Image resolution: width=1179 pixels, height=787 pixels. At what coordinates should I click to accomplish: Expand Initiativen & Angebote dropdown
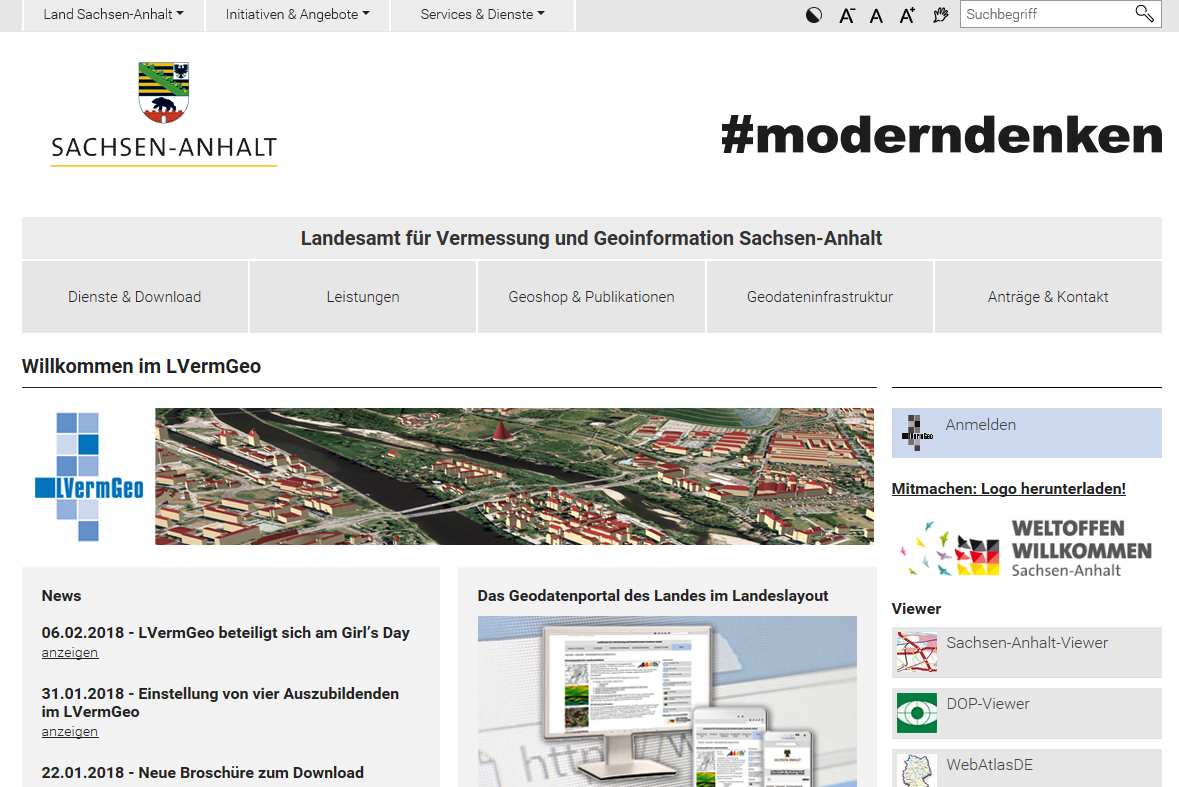298,14
